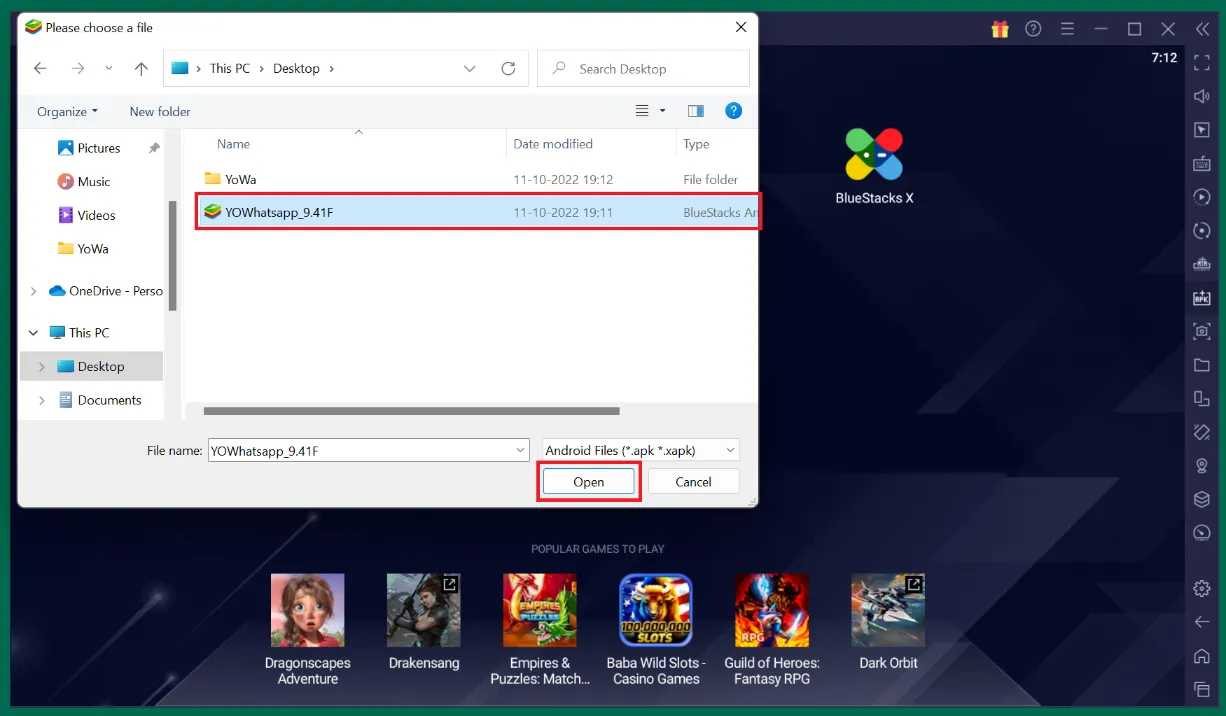Open Guild of Heroes game thumbnail
The width and height of the screenshot is (1226, 716).
click(x=772, y=610)
